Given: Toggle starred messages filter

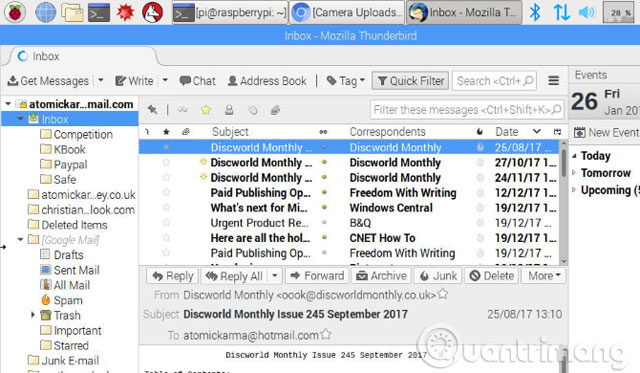Looking at the screenshot, I should pos(206,109).
